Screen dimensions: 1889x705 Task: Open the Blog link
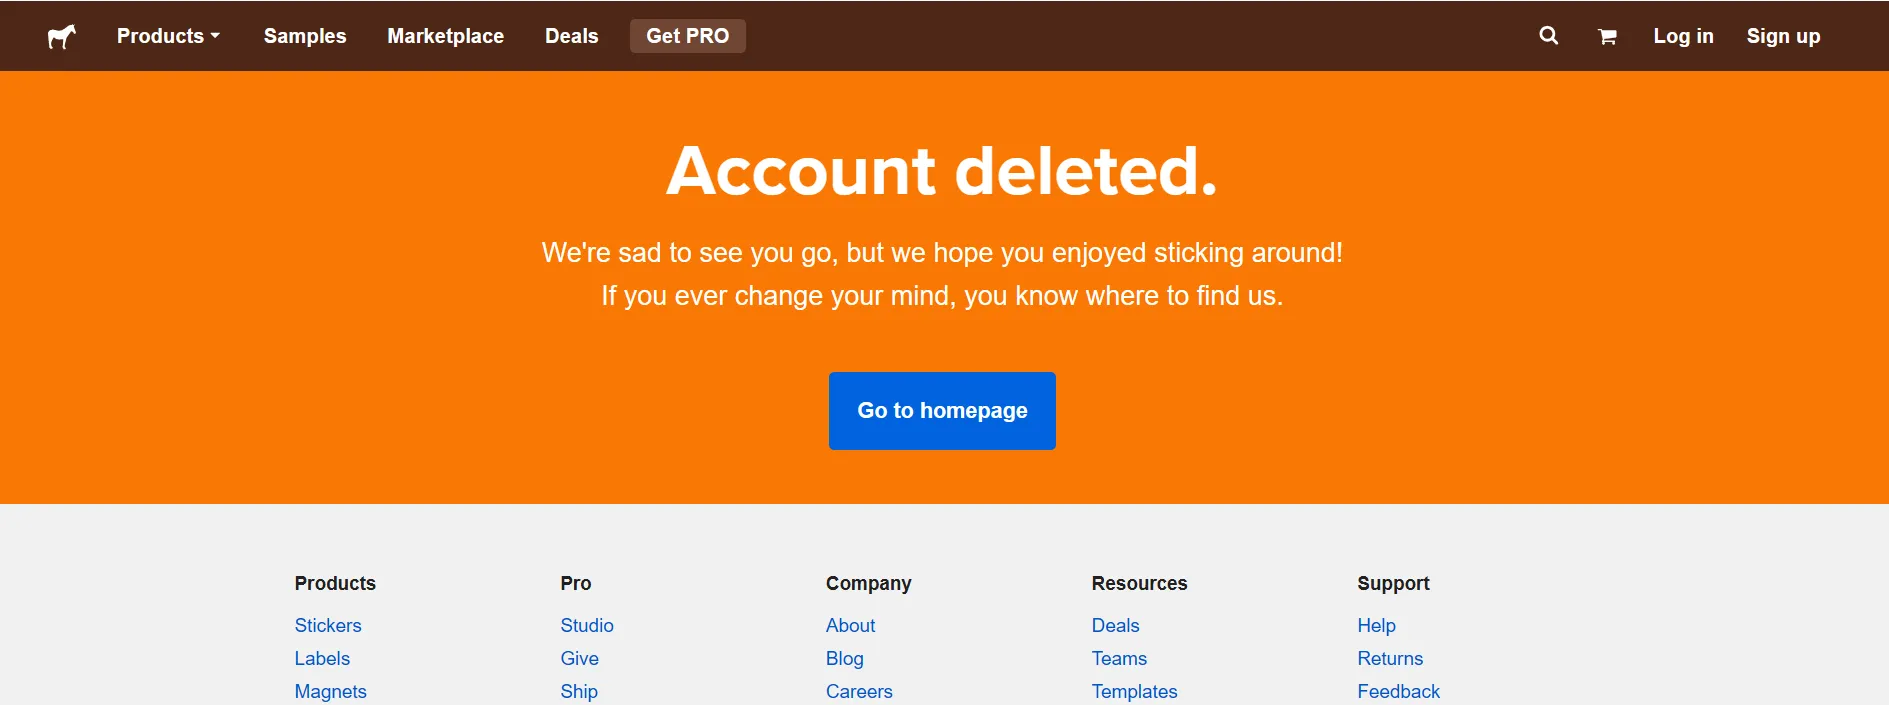pyautogui.click(x=844, y=658)
